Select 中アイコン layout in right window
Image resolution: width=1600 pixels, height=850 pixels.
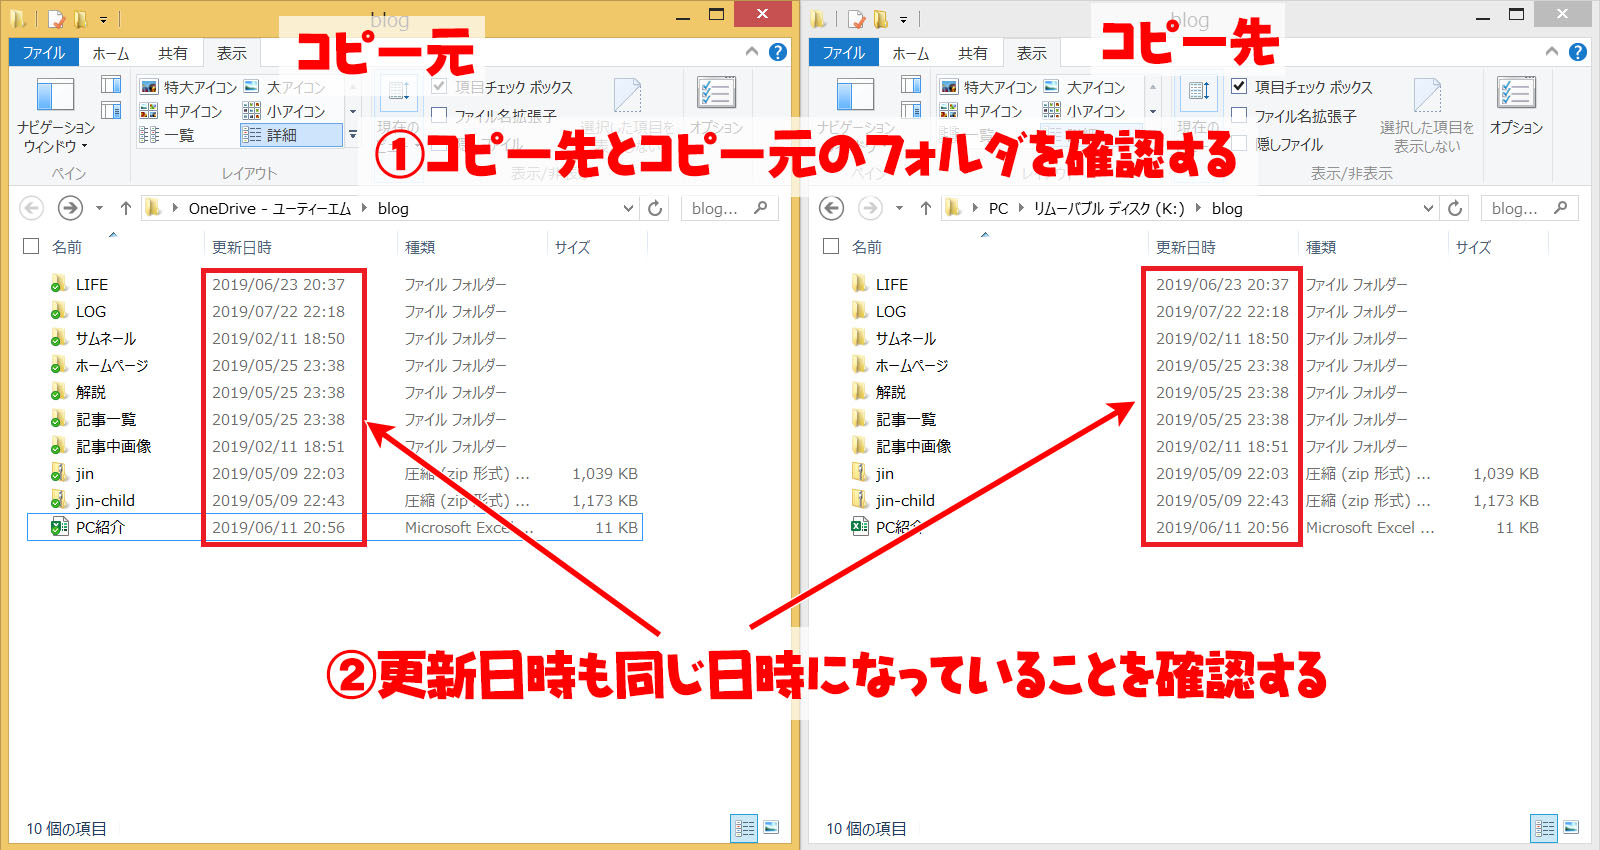982,111
